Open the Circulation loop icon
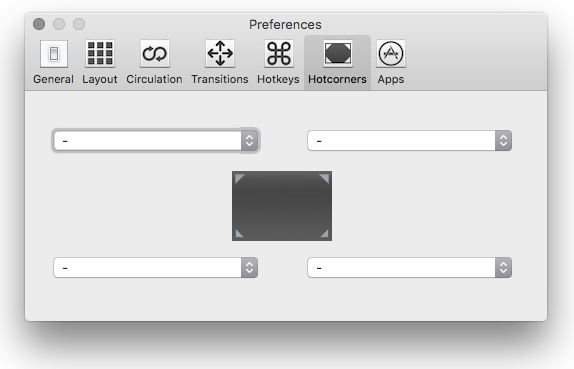574x369 pixels. coord(154,54)
